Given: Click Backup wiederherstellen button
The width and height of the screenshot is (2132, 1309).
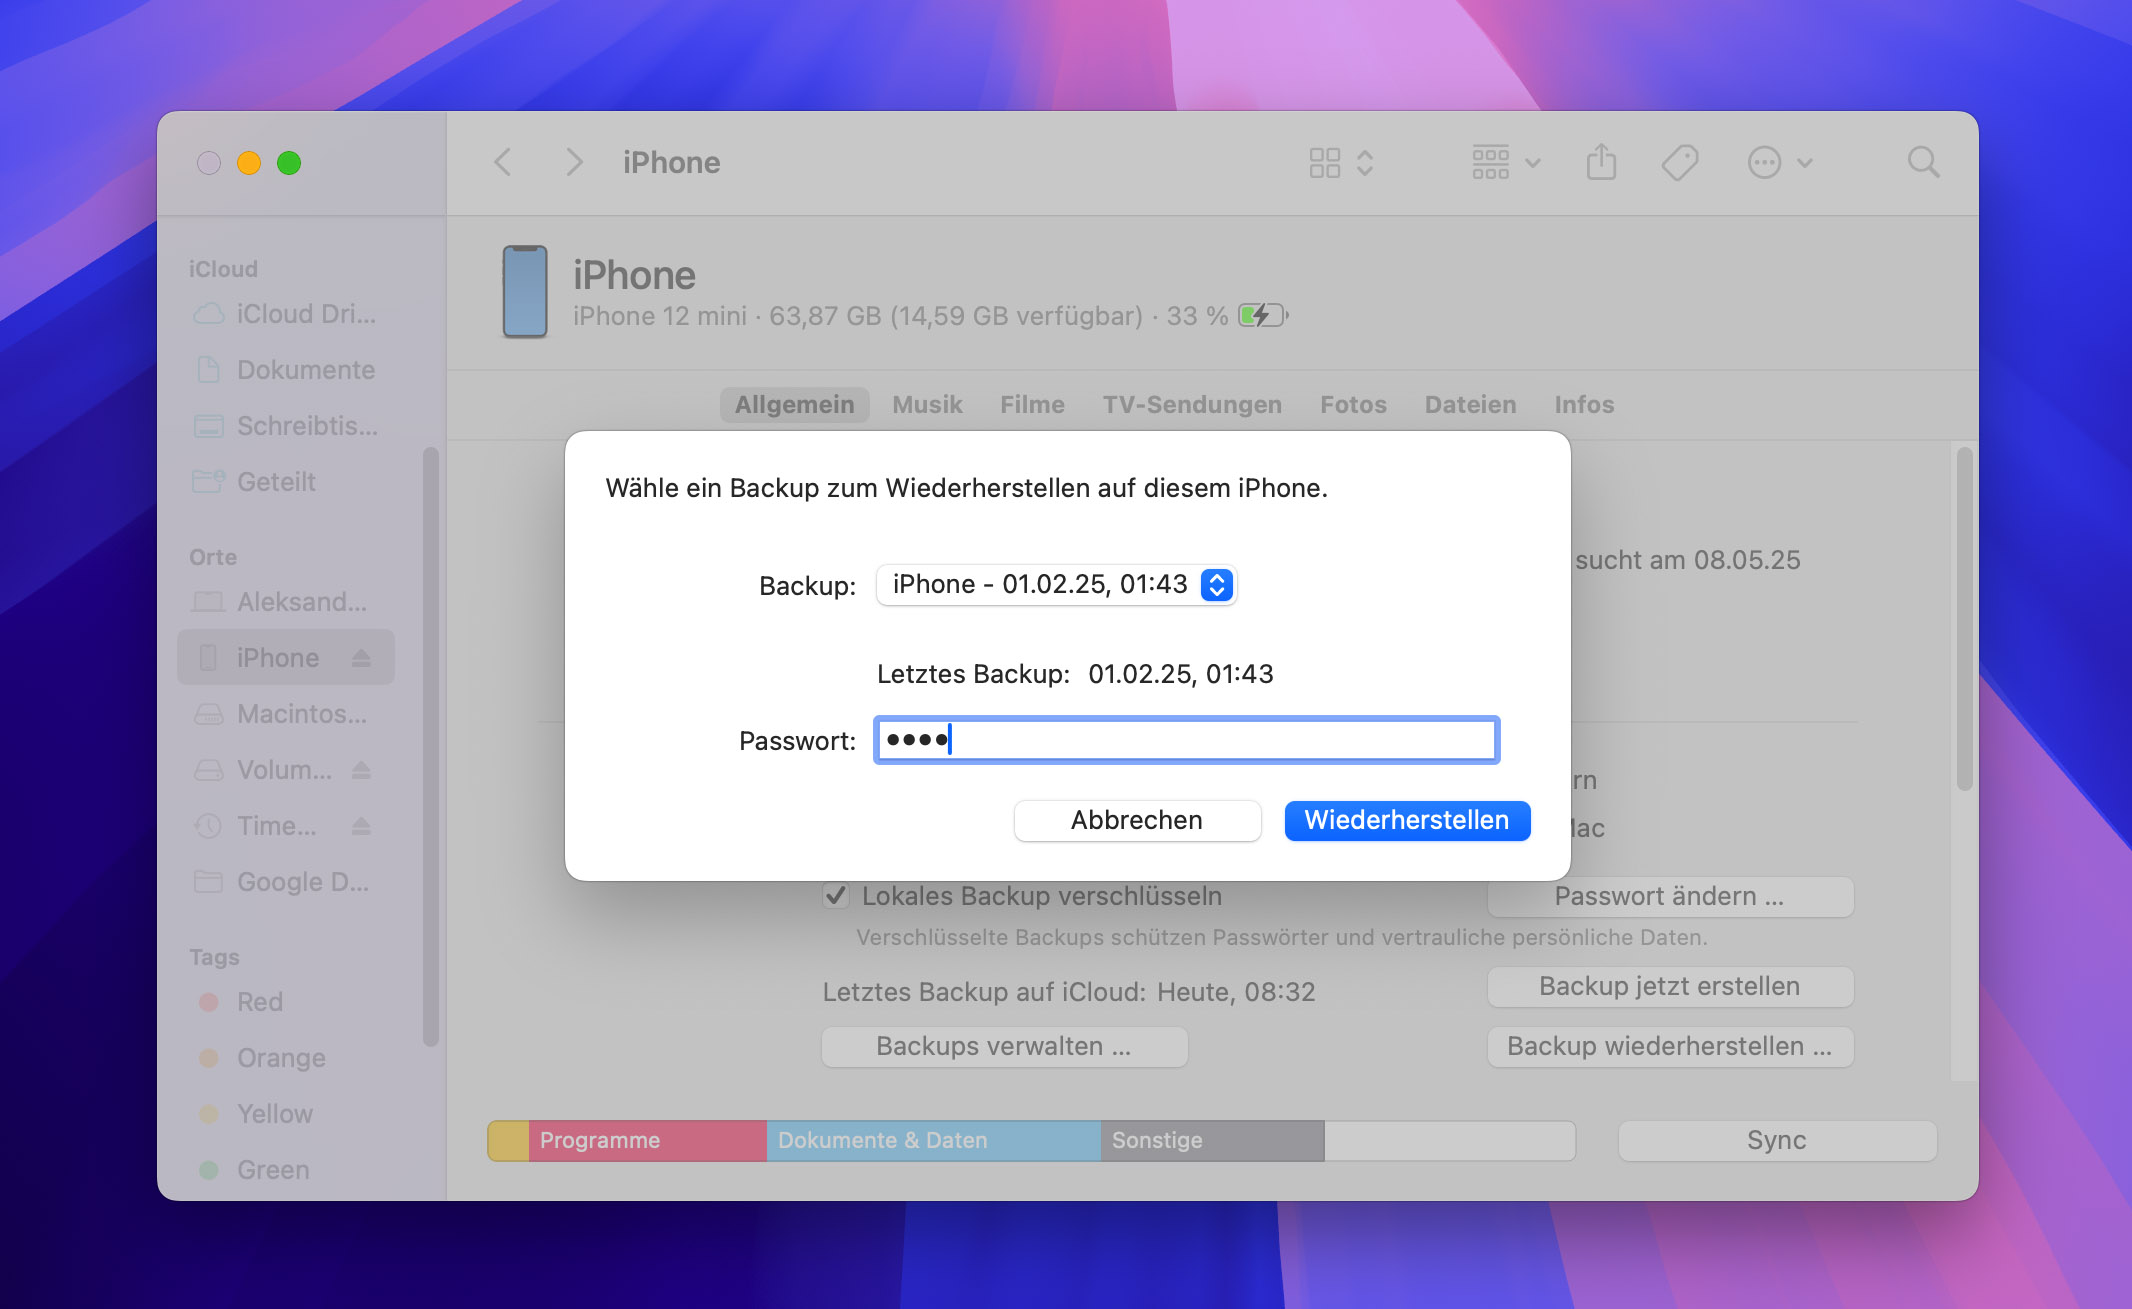Looking at the screenshot, I should pos(1670,1046).
